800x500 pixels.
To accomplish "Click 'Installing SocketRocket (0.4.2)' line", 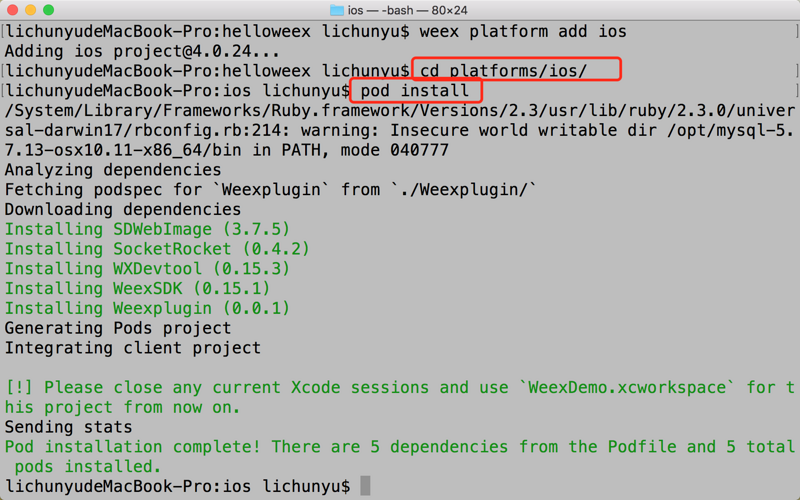I will tap(157, 249).
